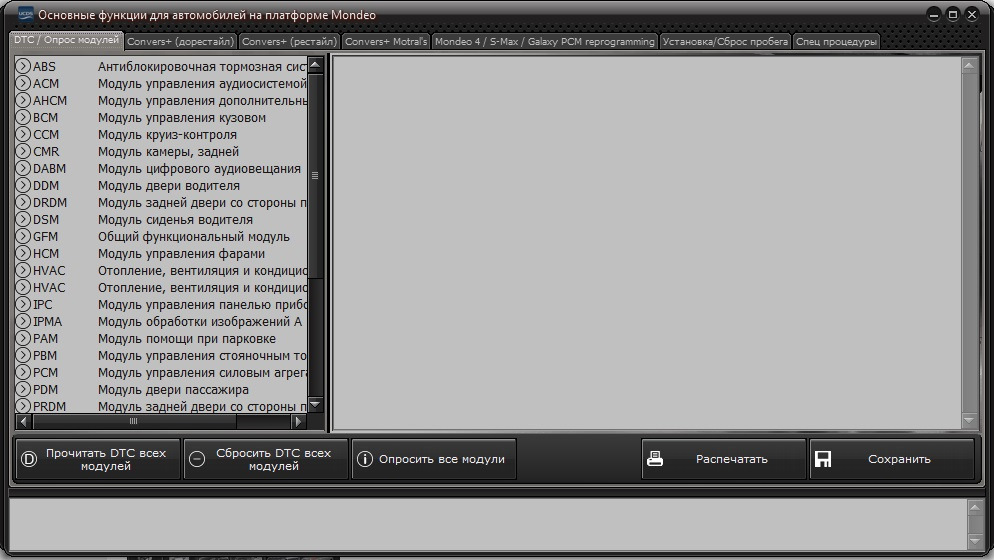
Task: Click the arrow icon beside PAM module
Action: pyautogui.click(x=23, y=338)
